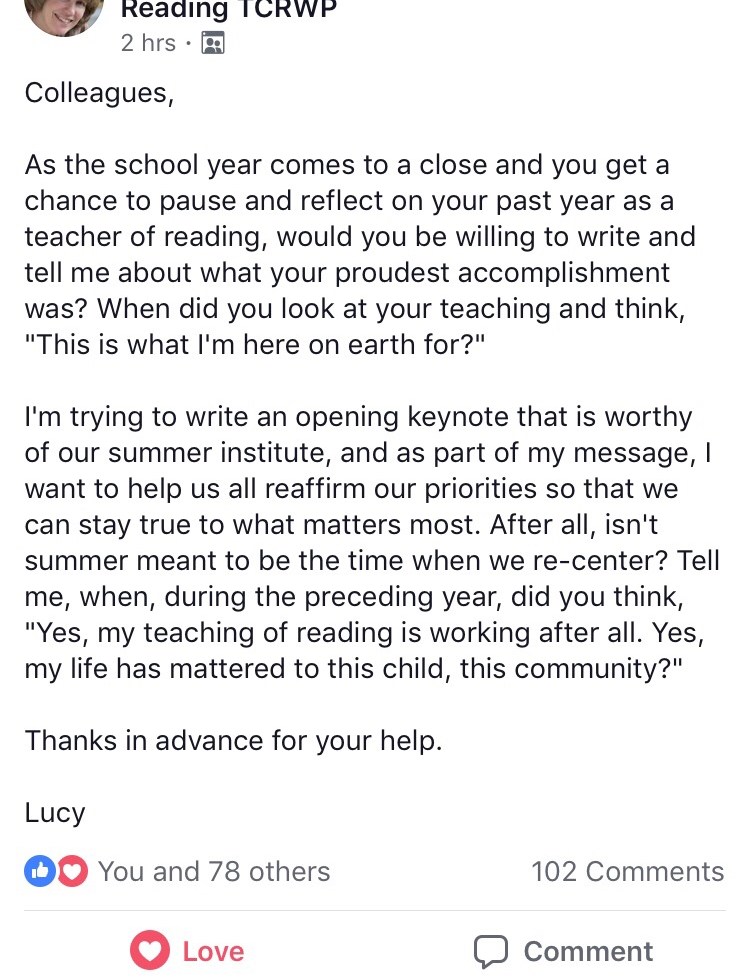Tap the "my life has mattered to this child" line

354,669
